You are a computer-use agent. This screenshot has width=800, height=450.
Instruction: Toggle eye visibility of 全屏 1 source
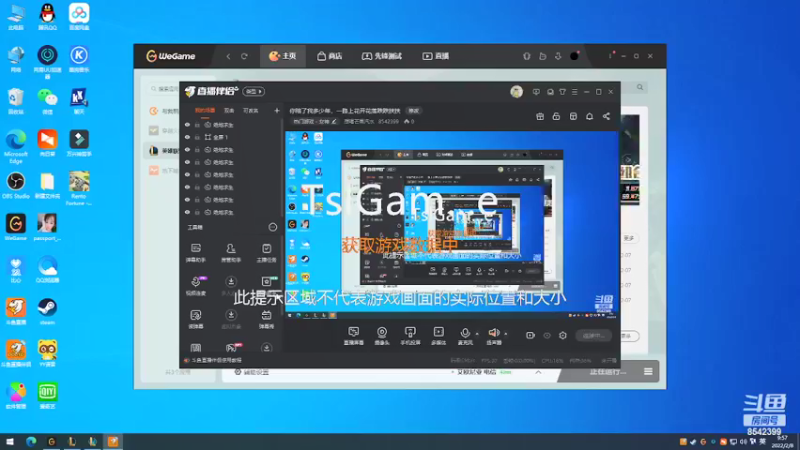(187, 137)
